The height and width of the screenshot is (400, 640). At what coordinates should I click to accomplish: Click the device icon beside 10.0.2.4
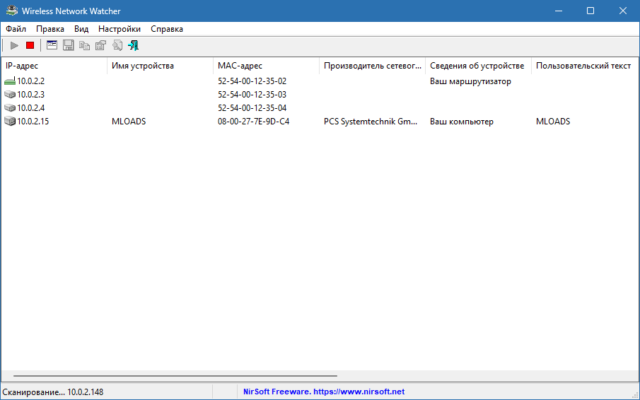tap(10, 108)
